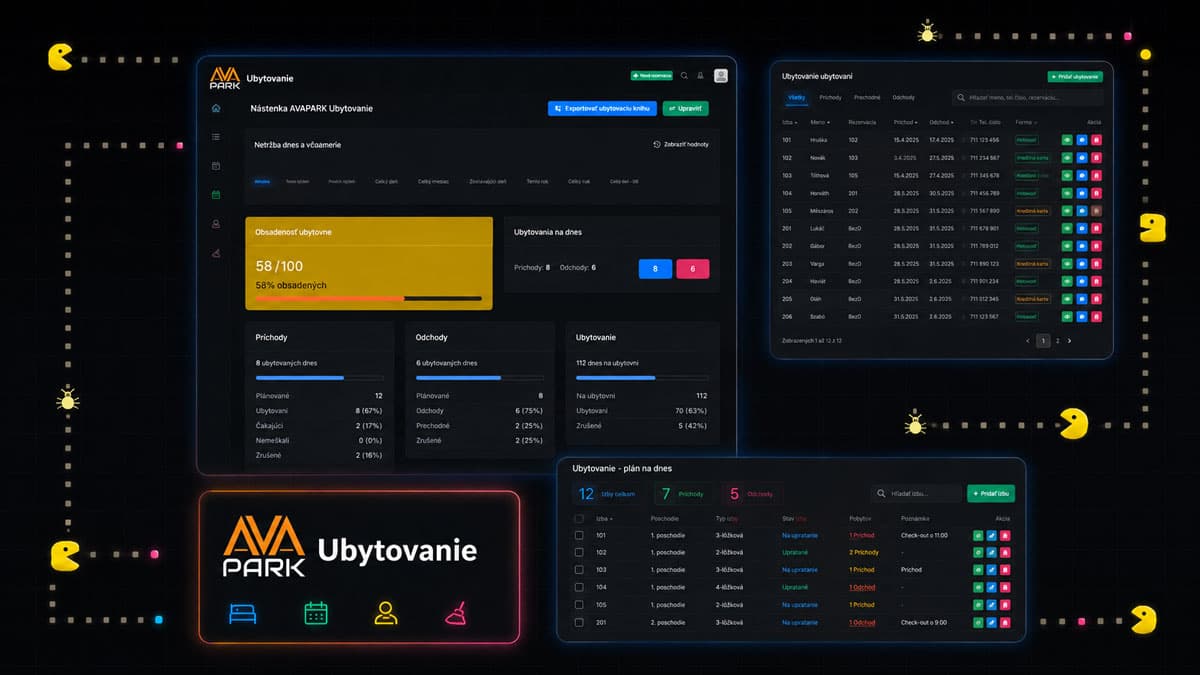Click 'Zobraziť hodnoty' link on dashboard
The height and width of the screenshot is (675, 1200).
click(681, 144)
